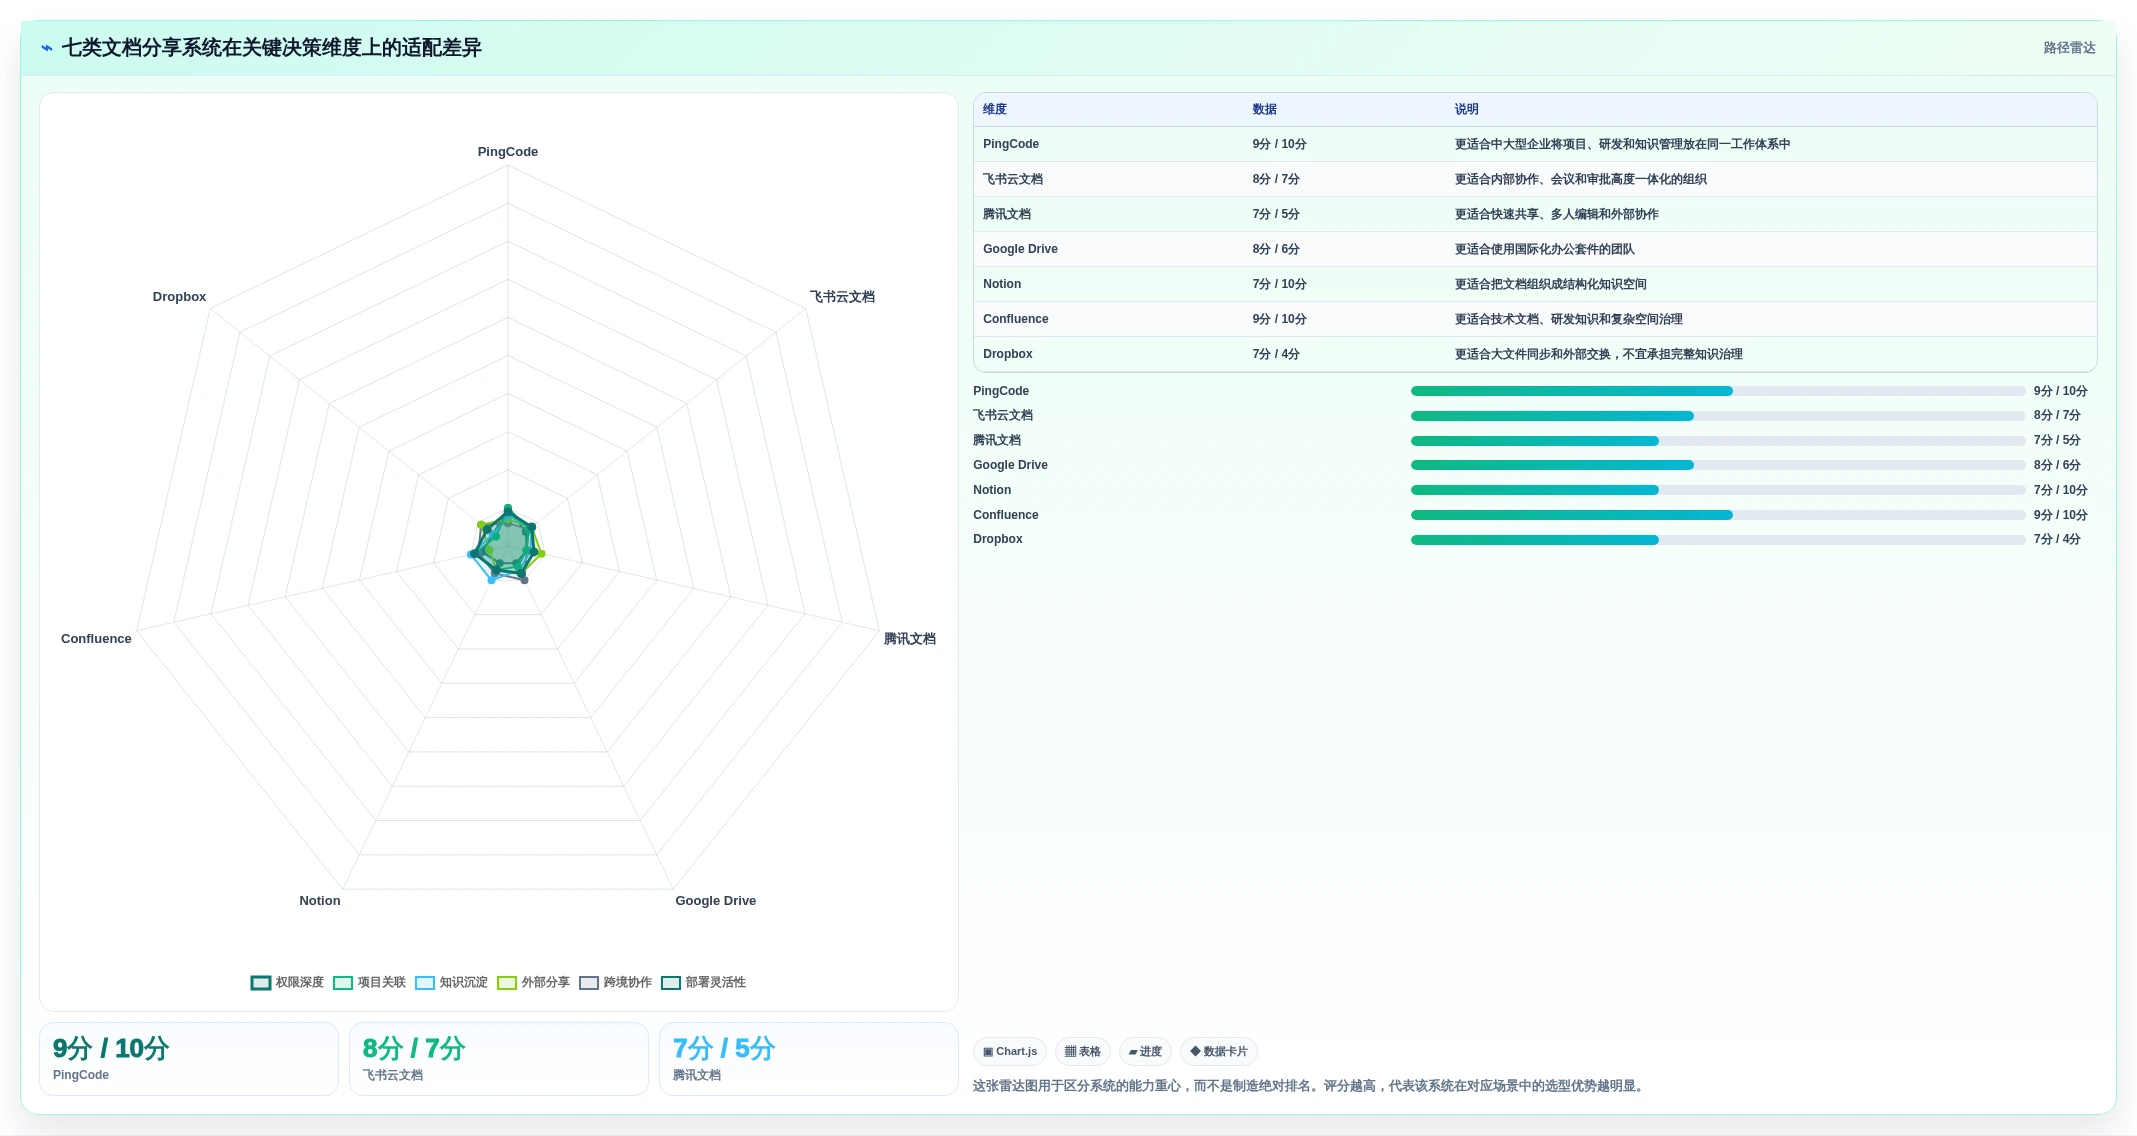Select the 飞书云文档 table row name
This screenshot has height=1136, width=2137.
pyautogui.click(x=1012, y=179)
